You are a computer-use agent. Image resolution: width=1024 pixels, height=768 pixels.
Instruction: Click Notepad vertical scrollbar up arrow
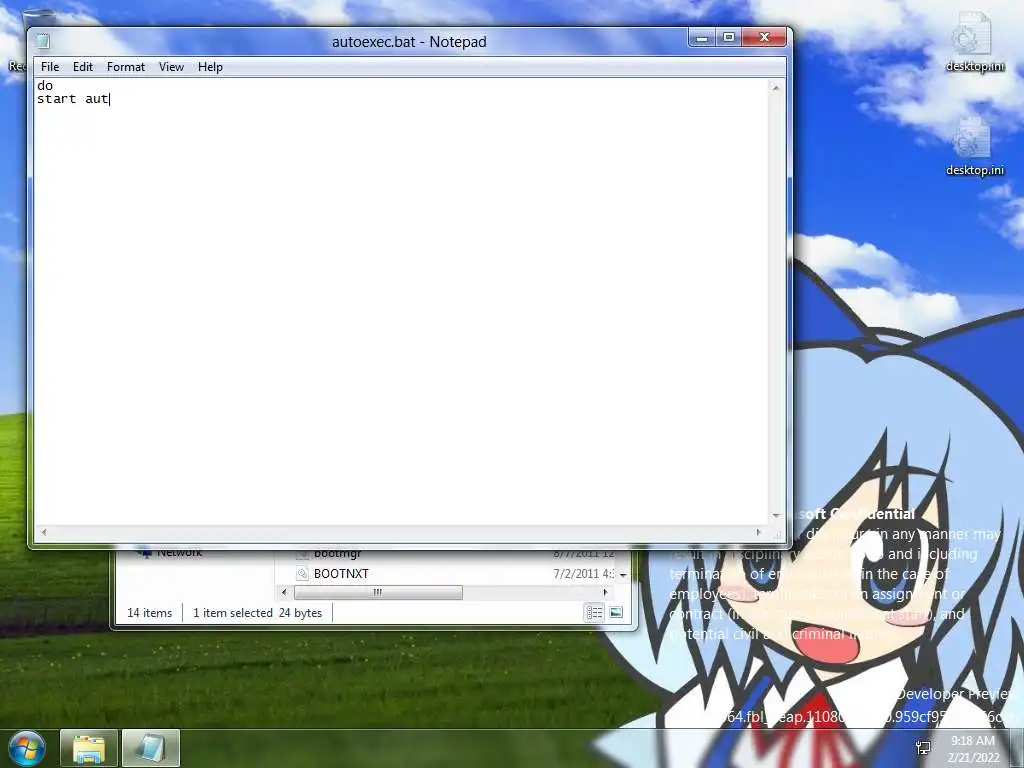click(x=776, y=87)
